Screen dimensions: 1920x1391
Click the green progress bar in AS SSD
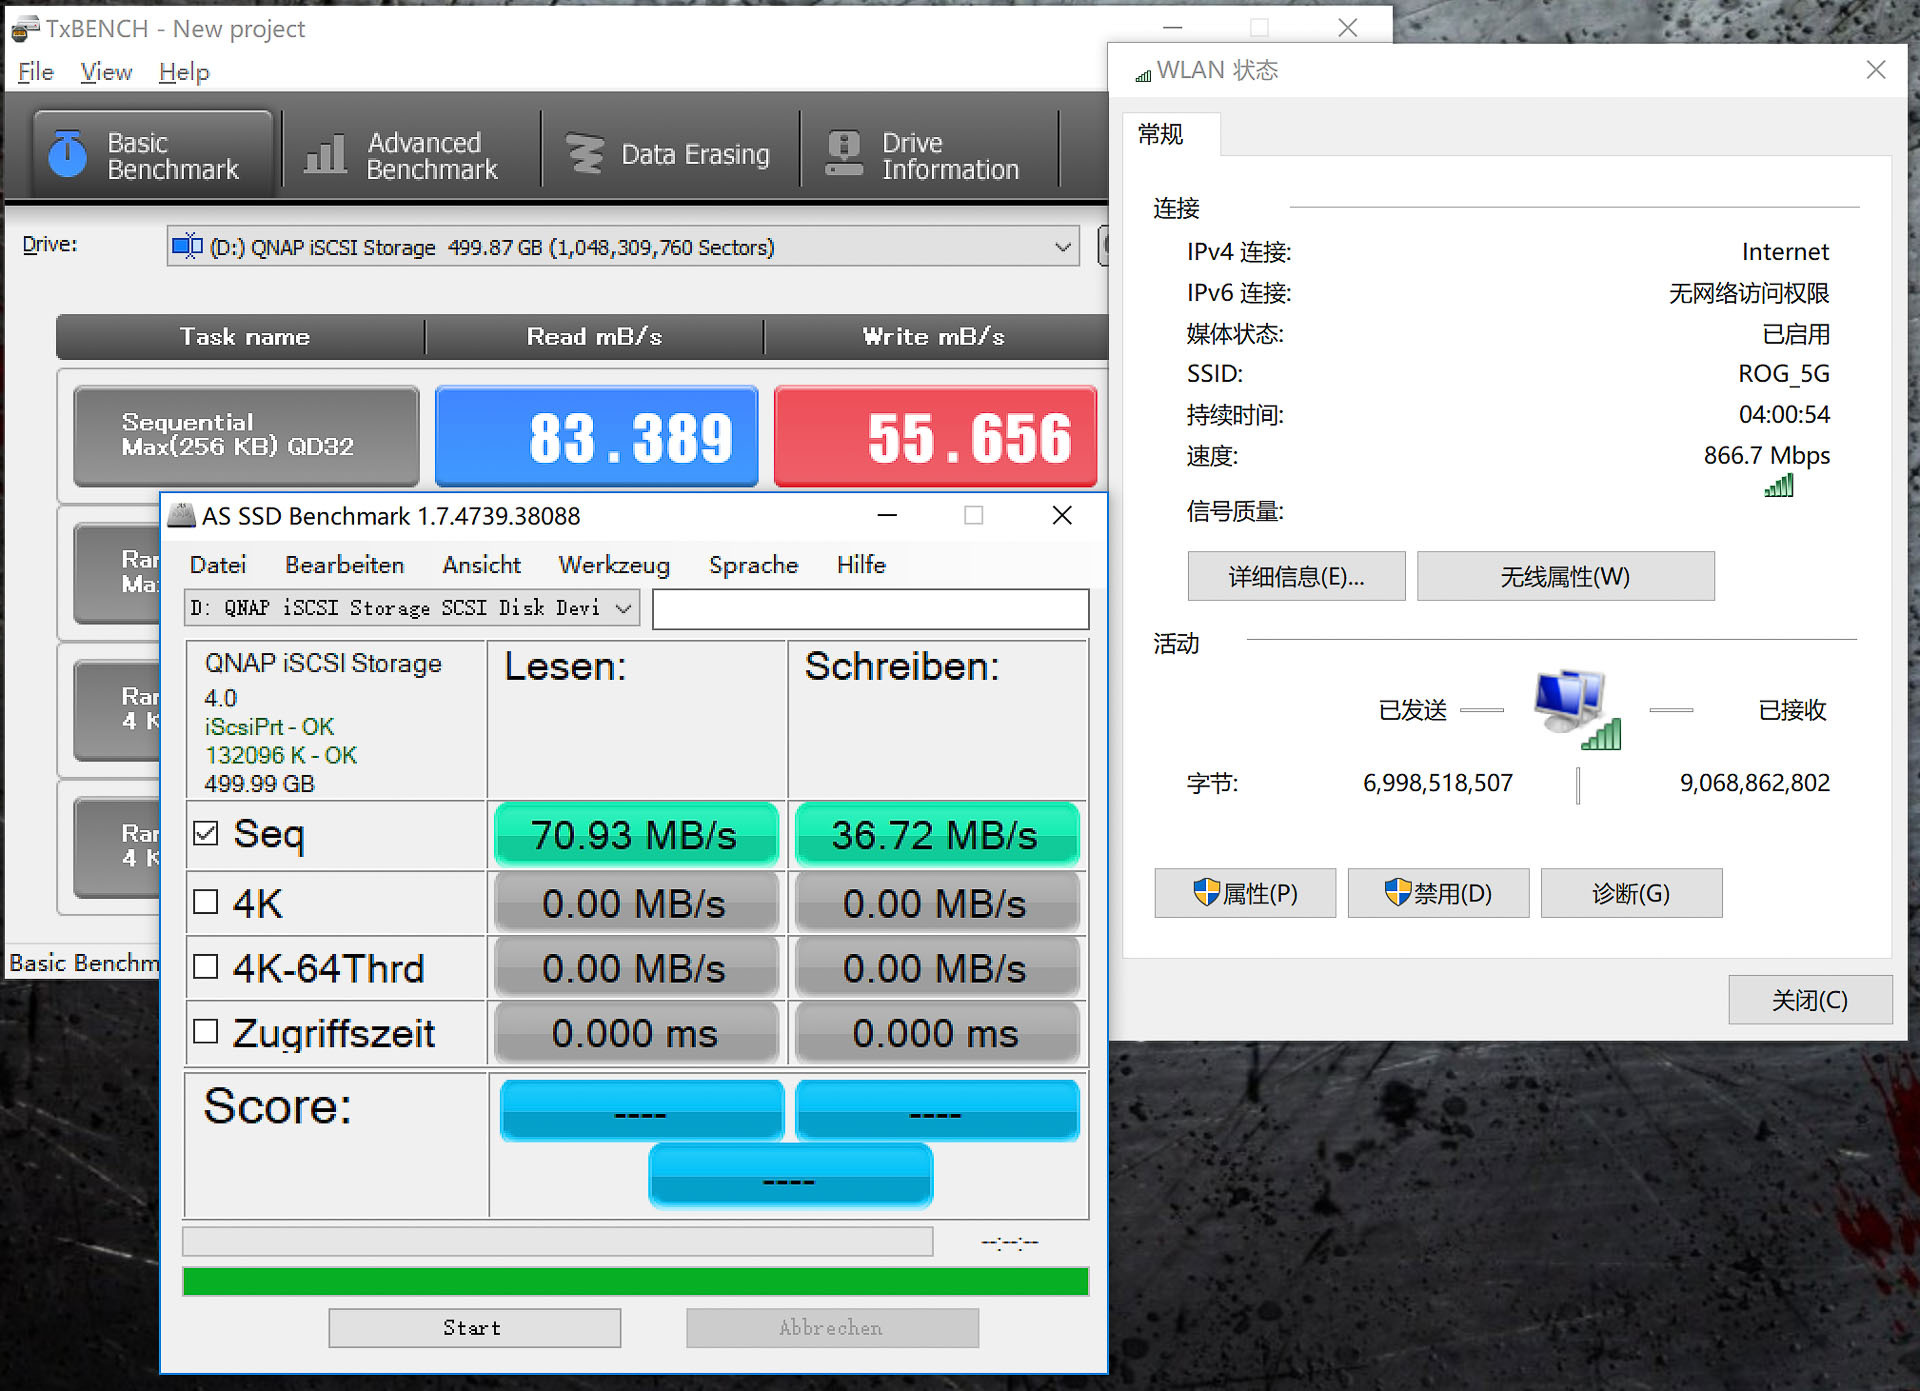click(x=636, y=1281)
